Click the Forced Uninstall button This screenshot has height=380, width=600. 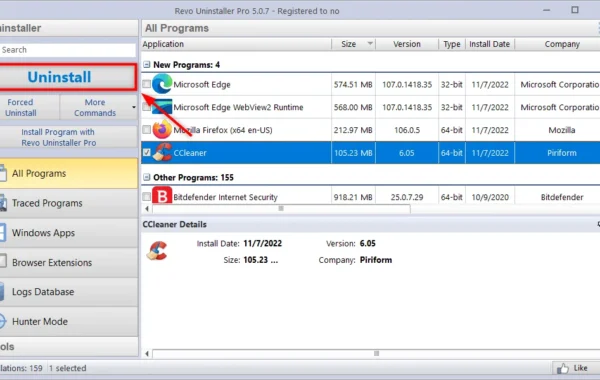pyautogui.click(x=29, y=108)
